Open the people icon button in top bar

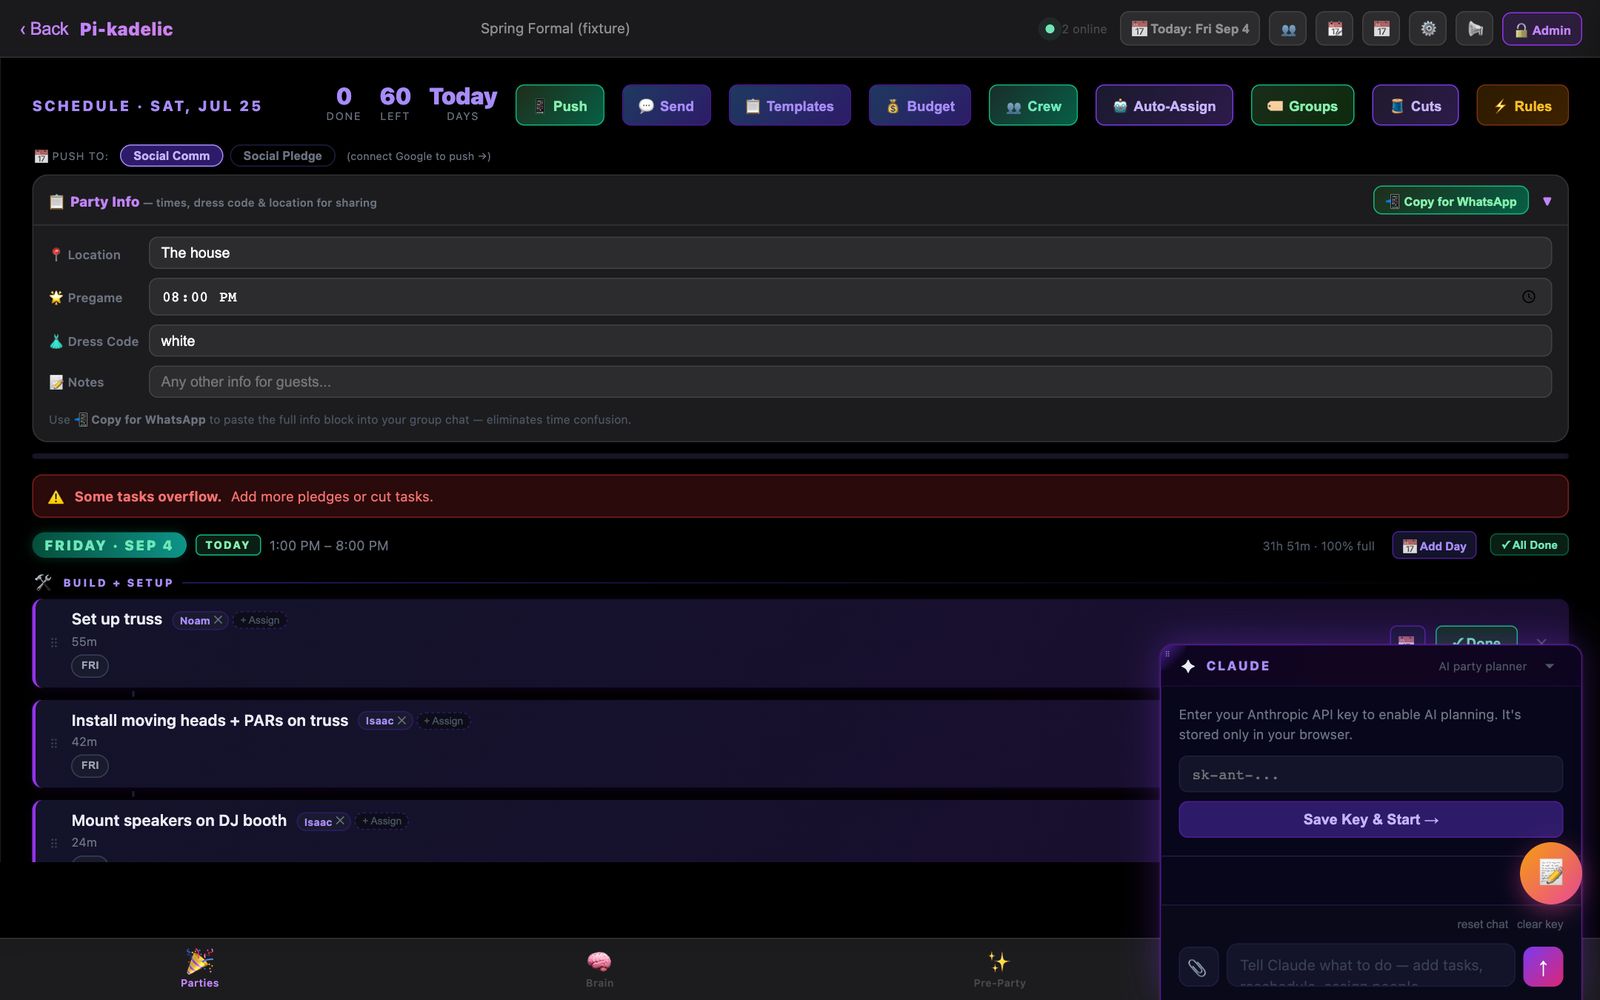(x=1288, y=29)
